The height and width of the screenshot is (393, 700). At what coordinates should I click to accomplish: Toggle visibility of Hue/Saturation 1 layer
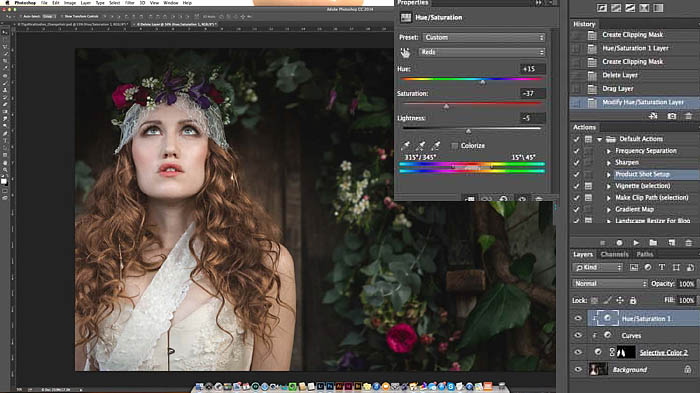click(x=578, y=318)
